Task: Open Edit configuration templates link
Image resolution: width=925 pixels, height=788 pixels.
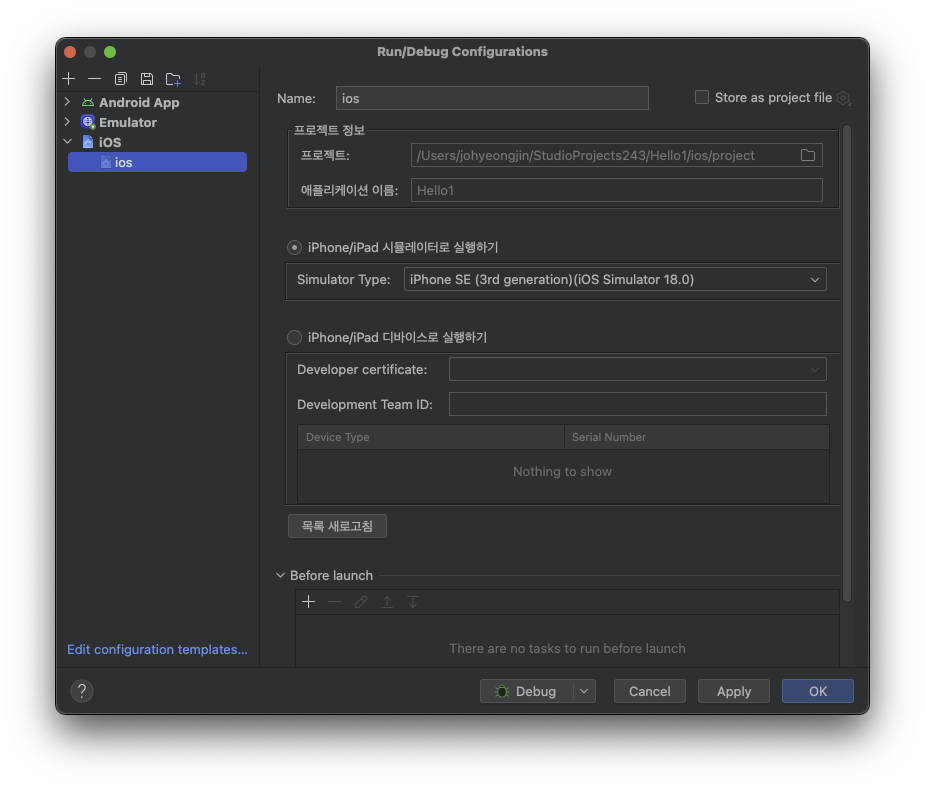Action: coord(158,649)
